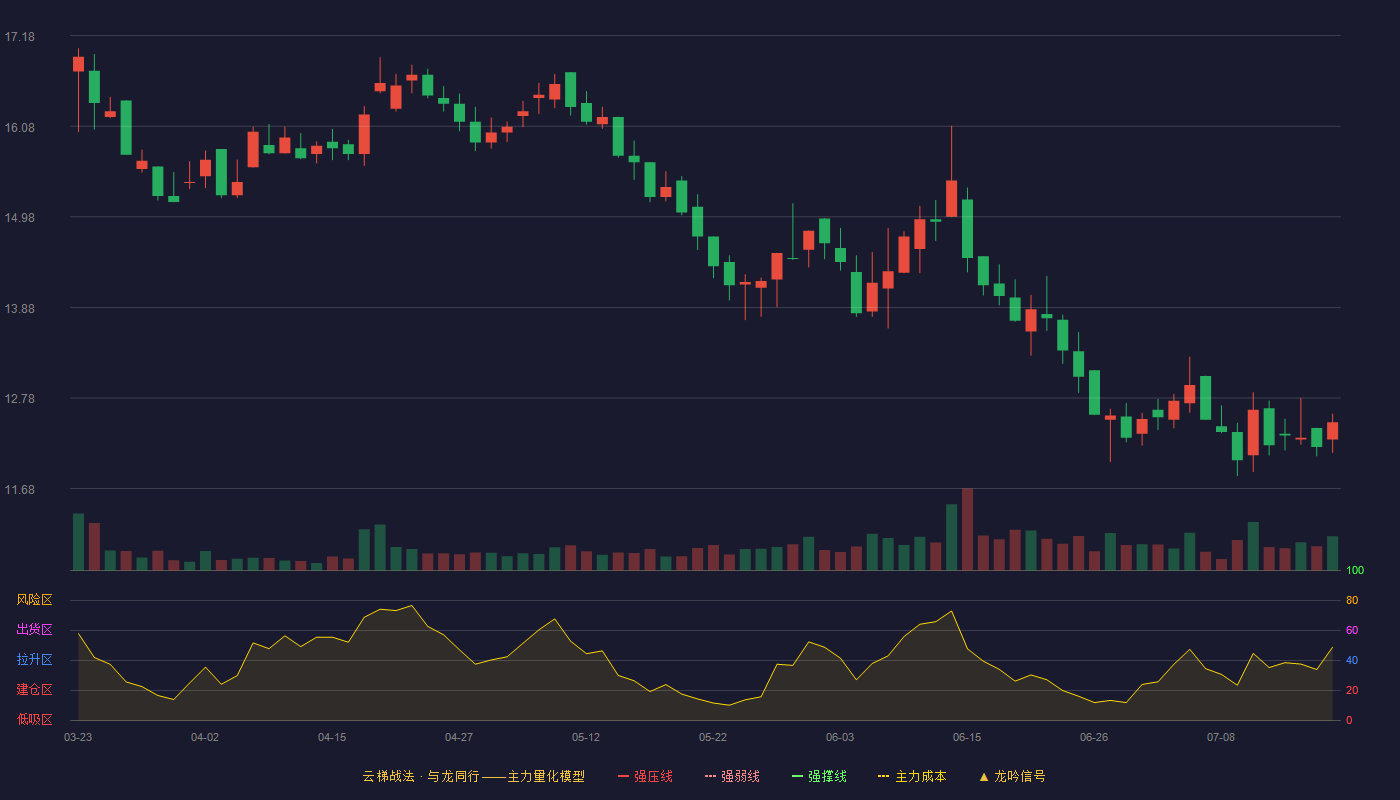
Task: Select the first red candlestick at 03-23
Action: 78,64
